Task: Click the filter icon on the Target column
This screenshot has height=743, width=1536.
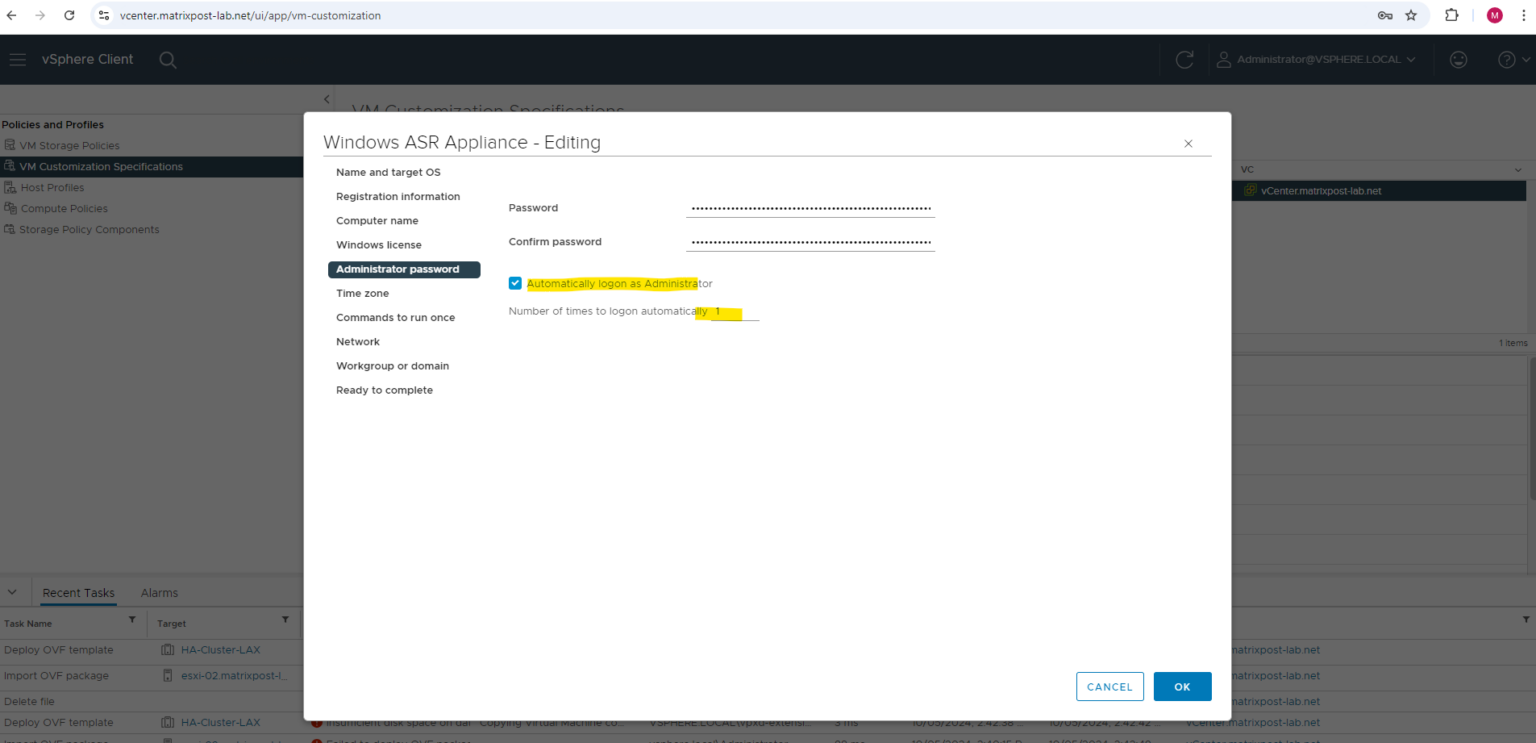Action: pyautogui.click(x=284, y=623)
